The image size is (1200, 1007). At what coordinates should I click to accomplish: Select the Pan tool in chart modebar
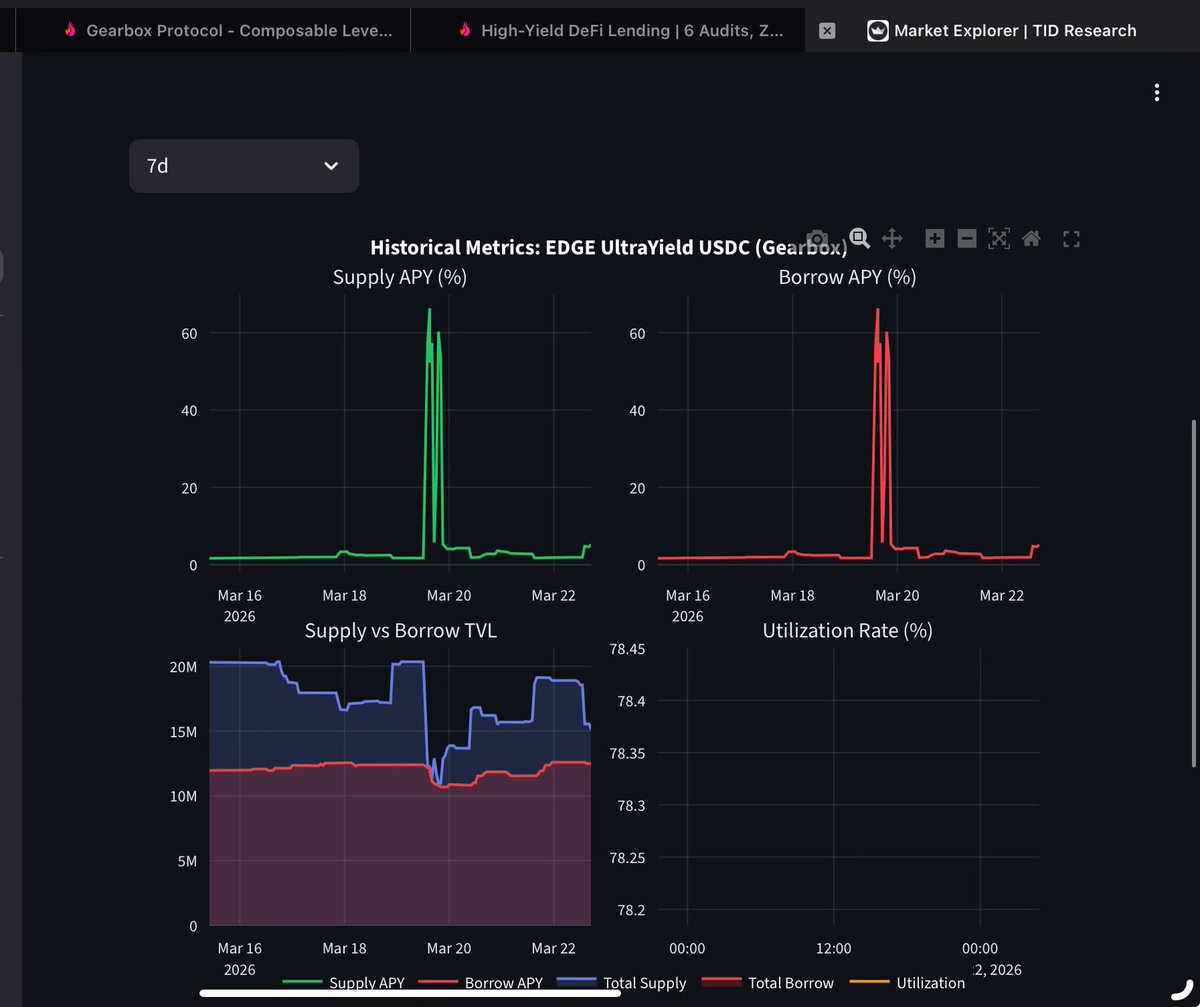[892, 238]
